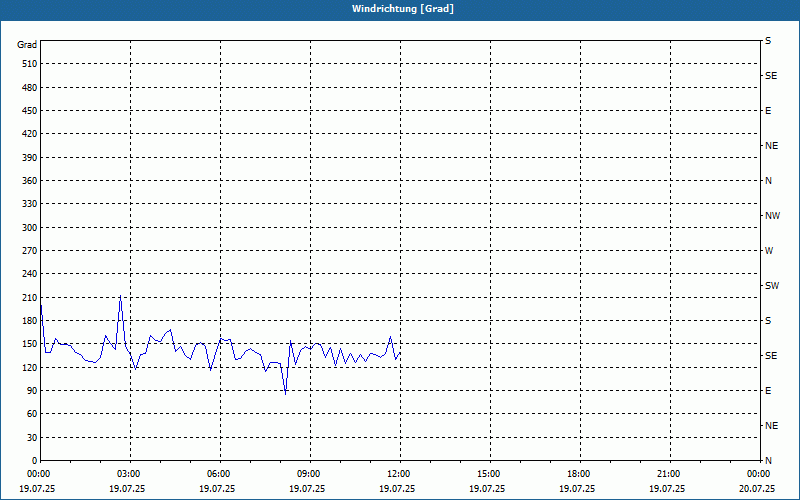
Task: Select the 20.07.25 date label
Action: pyautogui.click(x=757, y=489)
